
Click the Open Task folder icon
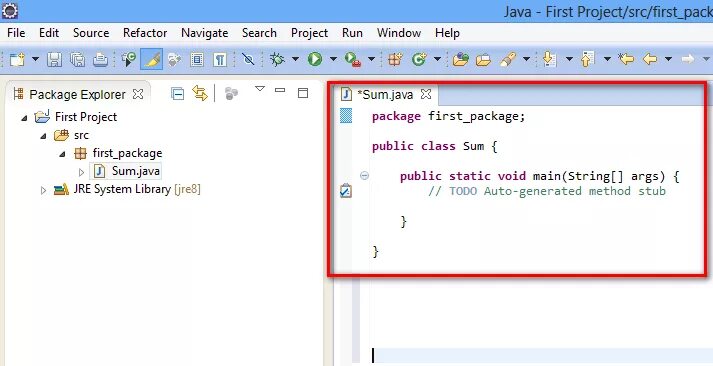(483, 60)
